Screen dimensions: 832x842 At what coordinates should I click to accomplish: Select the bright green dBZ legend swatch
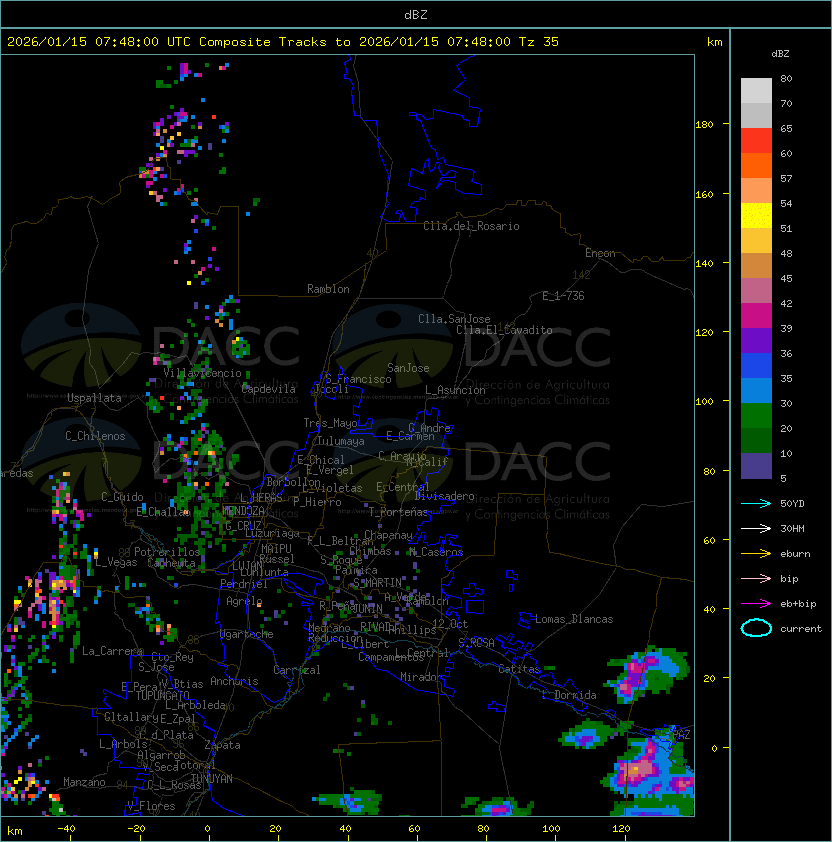pyautogui.click(x=756, y=415)
